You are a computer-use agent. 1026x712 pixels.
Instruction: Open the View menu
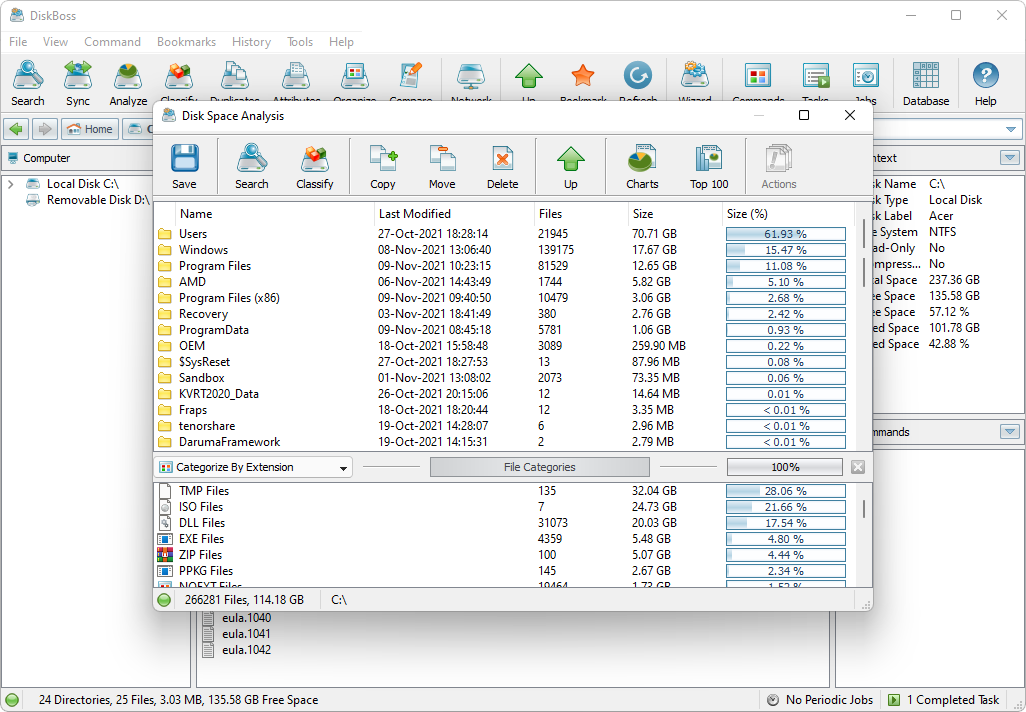(x=56, y=42)
